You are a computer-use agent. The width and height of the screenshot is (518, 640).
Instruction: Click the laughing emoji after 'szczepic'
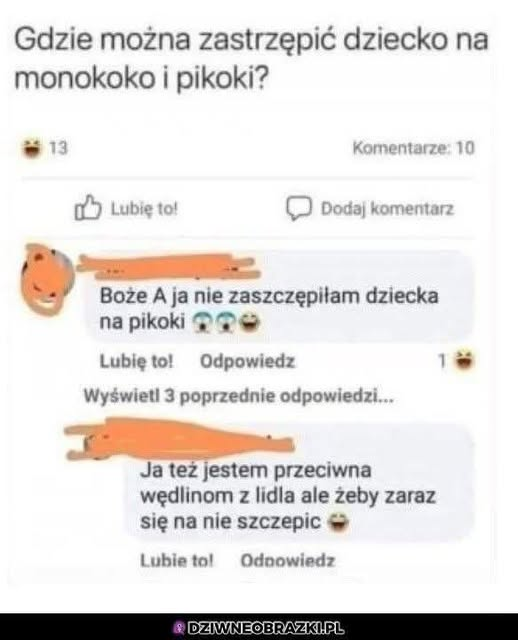point(338,522)
